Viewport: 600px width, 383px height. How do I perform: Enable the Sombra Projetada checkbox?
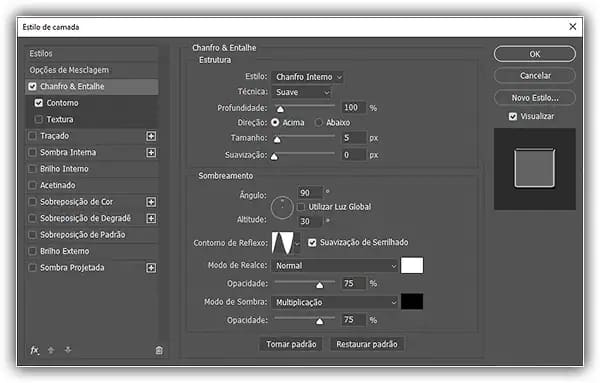[33, 267]
